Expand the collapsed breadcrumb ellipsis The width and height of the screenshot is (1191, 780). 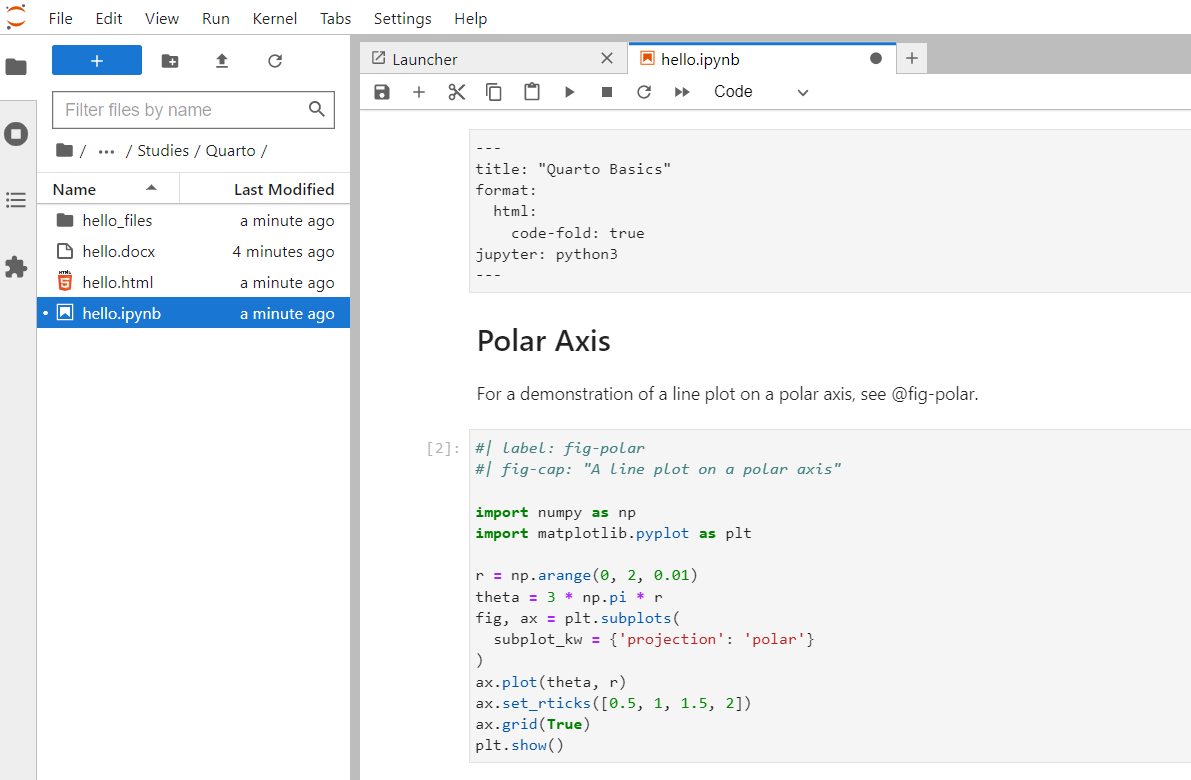click(107, 151)
